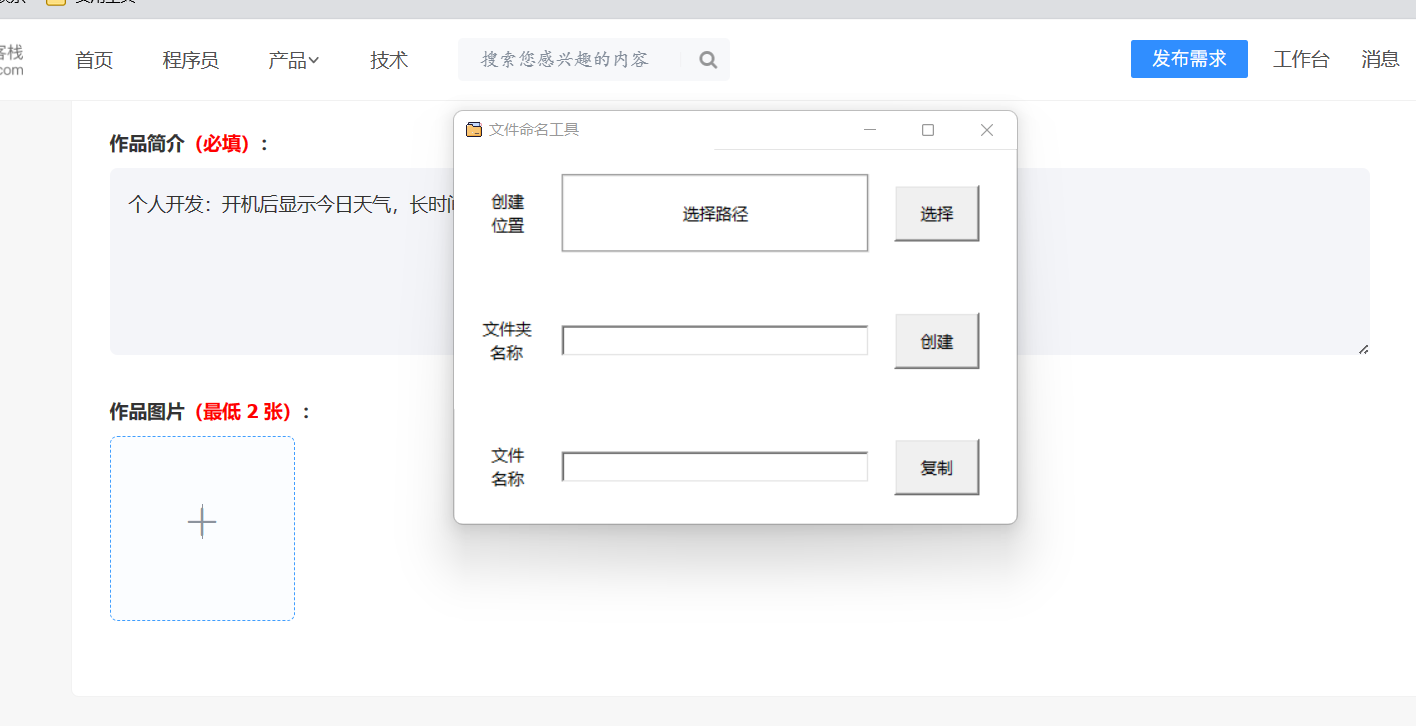Click the 文件命名工具 title text
The image size is (1416, 726).
point(534,130)
